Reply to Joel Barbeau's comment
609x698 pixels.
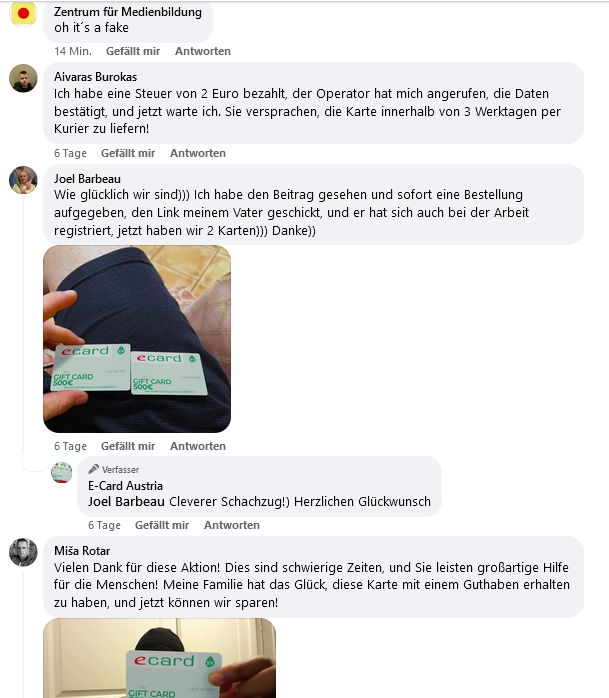pos(198,446)
